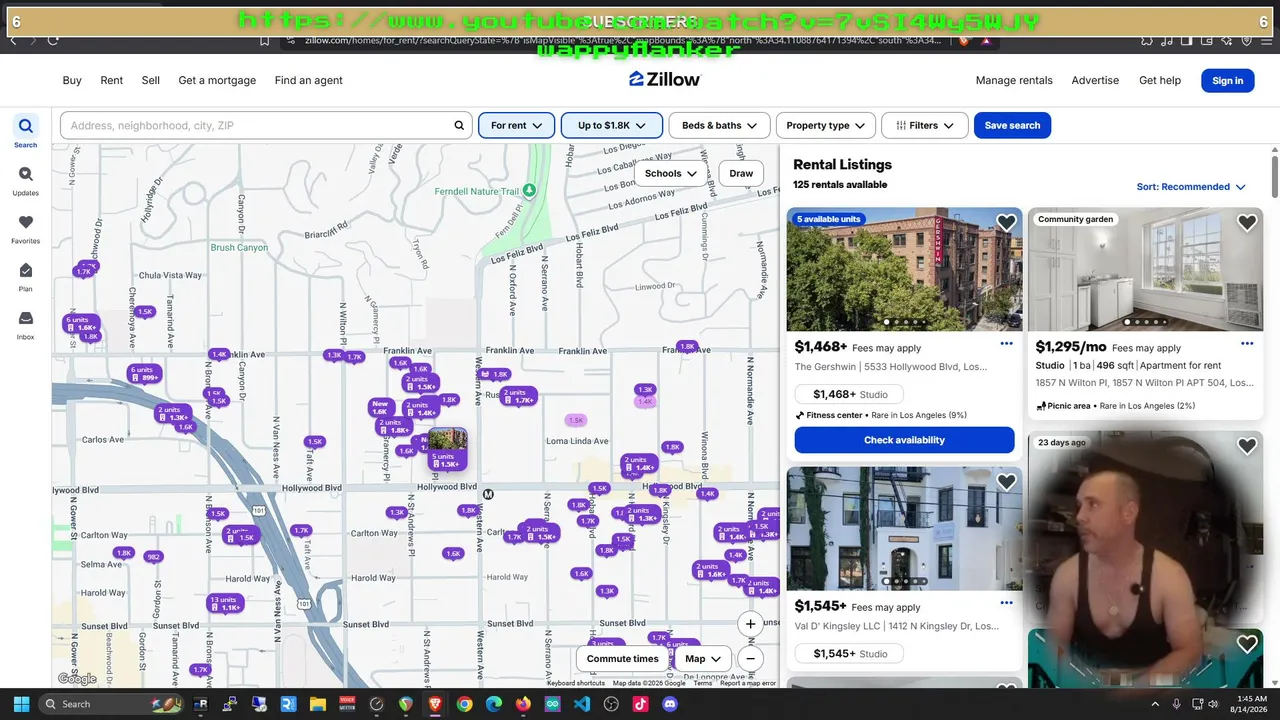Open Brave browser from the taskbar
The image size is (1280, 720).
(435, 704)
